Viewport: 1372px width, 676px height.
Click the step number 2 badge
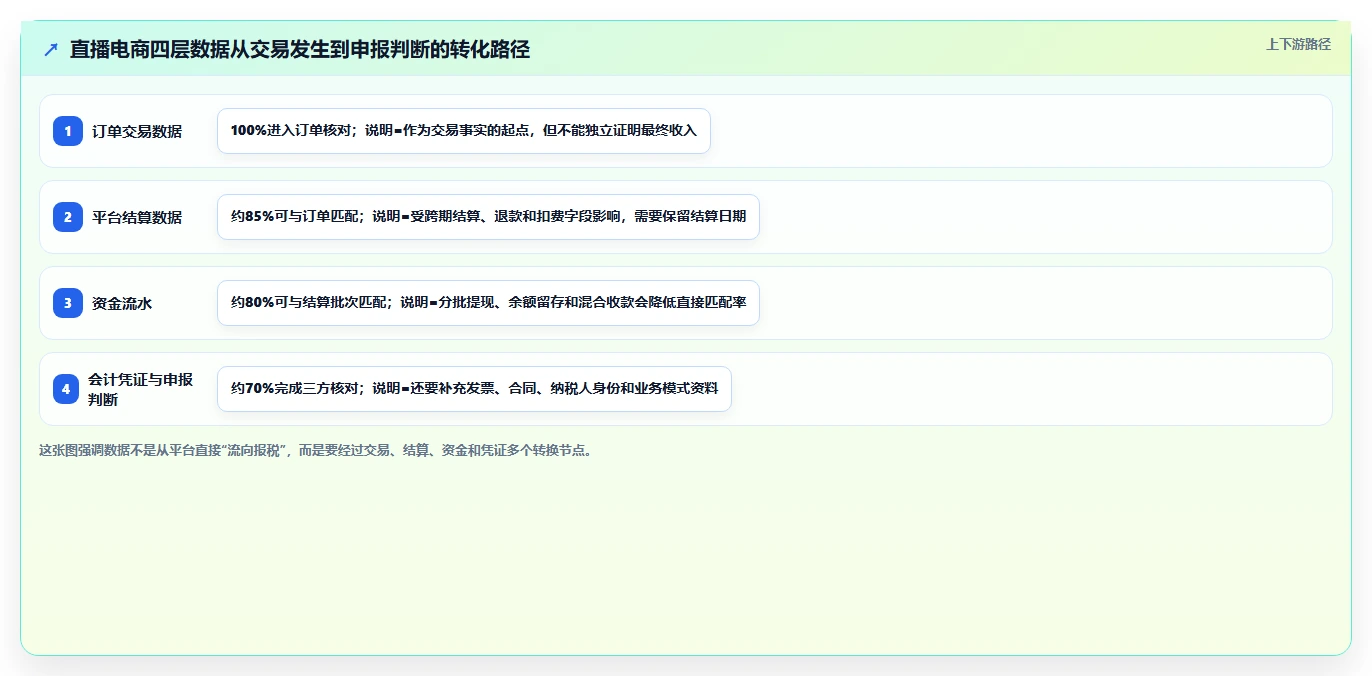pyautogui.click(x=68, y=217)
